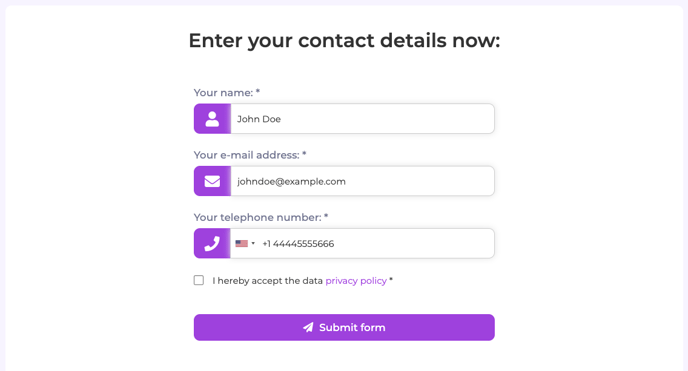Click the asterisk after privacy policy link
This screenshot has width=688, height=371.
pos(391,279)
